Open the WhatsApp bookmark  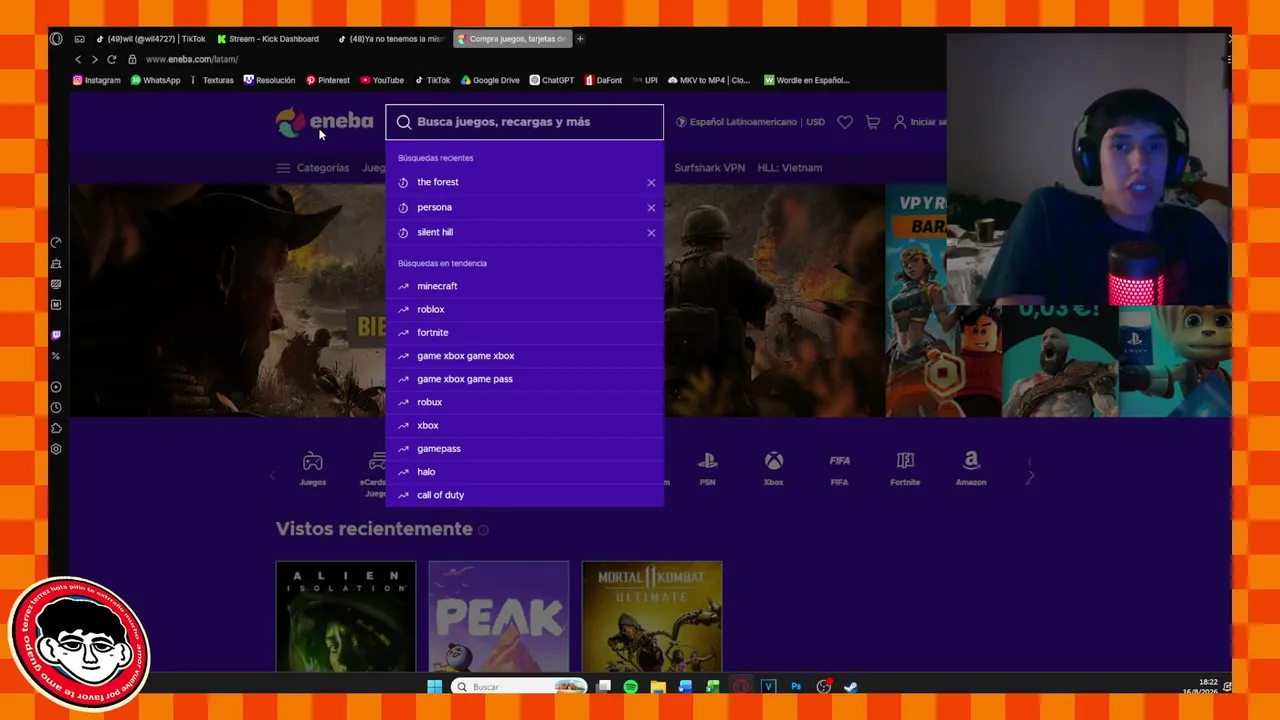tap(155, 80)
